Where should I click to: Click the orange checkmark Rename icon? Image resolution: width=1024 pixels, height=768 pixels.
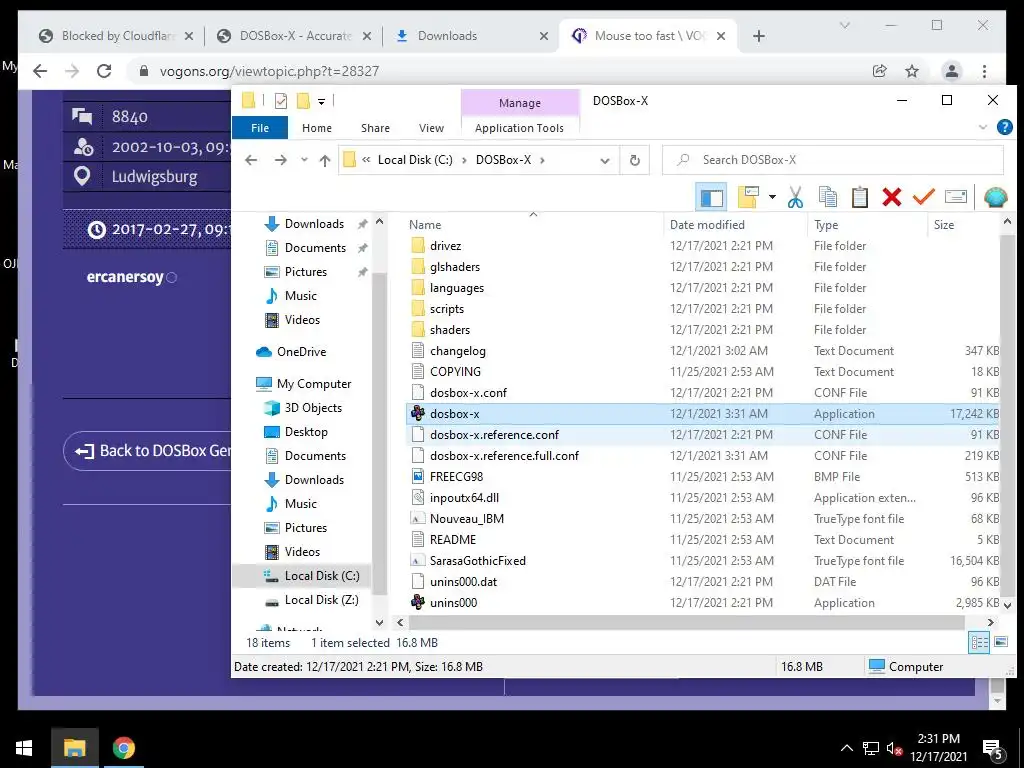point(923,197)
